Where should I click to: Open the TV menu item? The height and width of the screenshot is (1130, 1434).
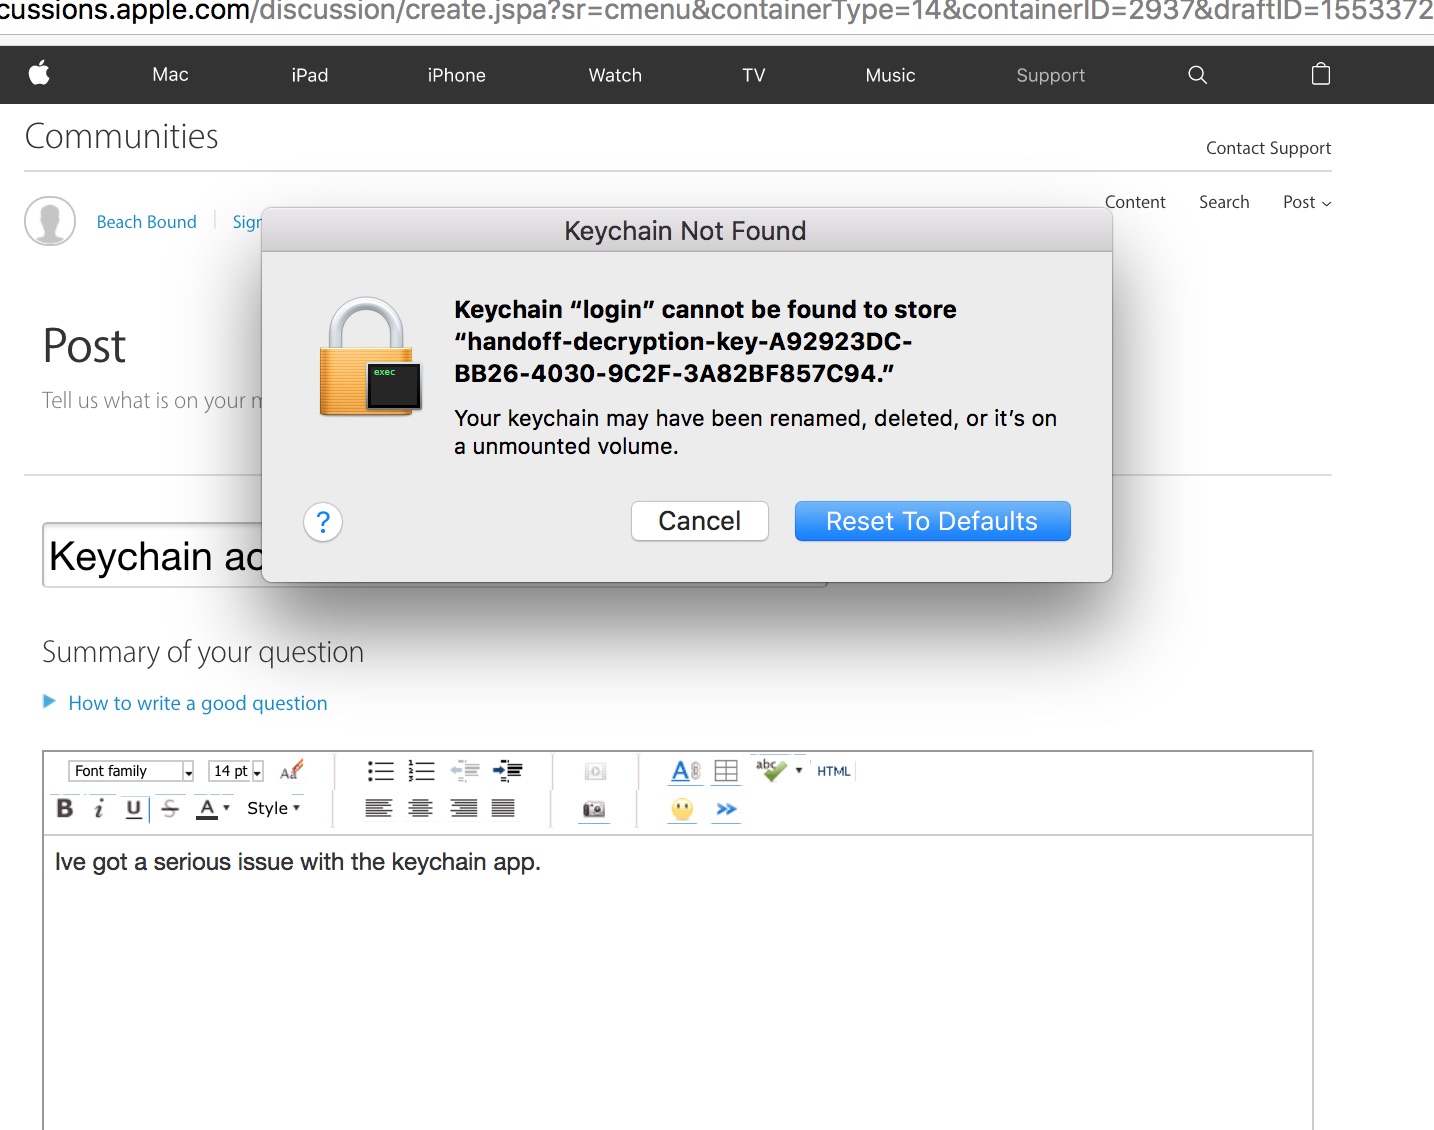click(x=754, y=75)
